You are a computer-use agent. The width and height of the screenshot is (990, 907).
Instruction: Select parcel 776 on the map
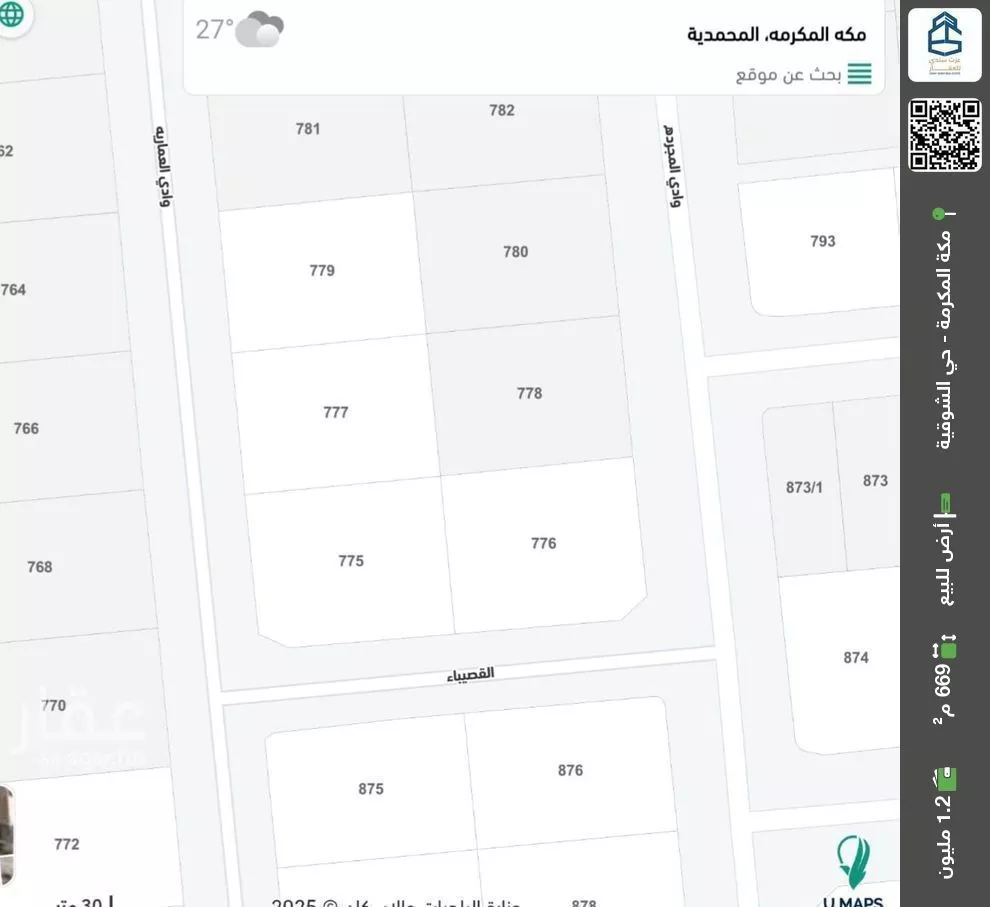[543, 543]
